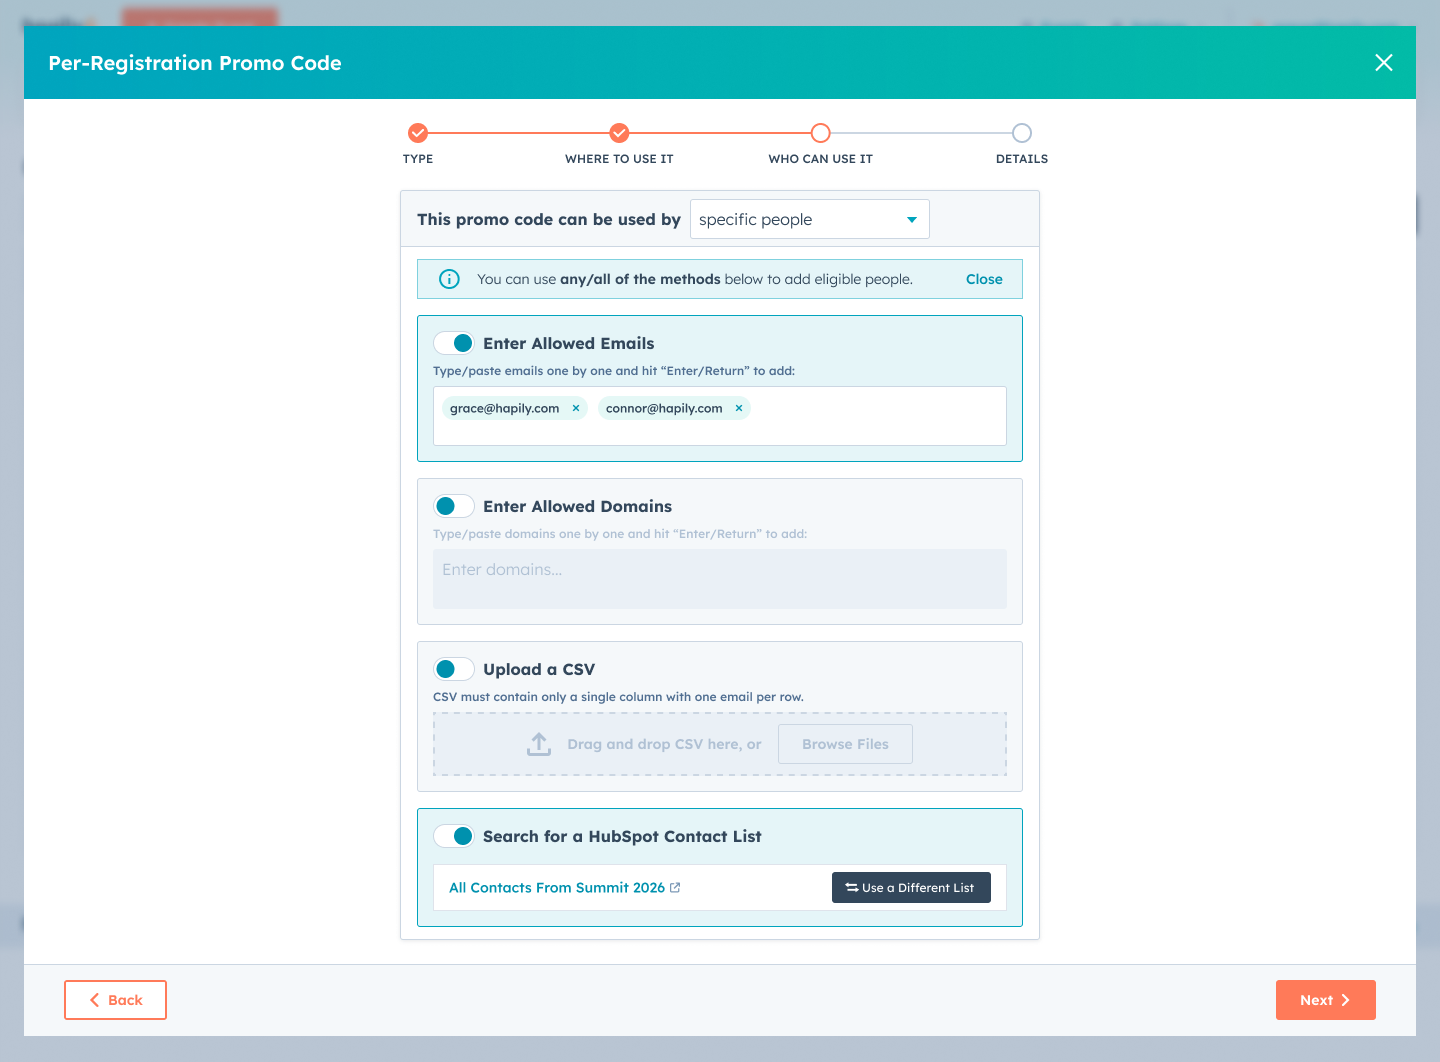Select the WHO CAN USE IT step label
The width and height of the screenshot is (1440, 1062).
point(821,159)
